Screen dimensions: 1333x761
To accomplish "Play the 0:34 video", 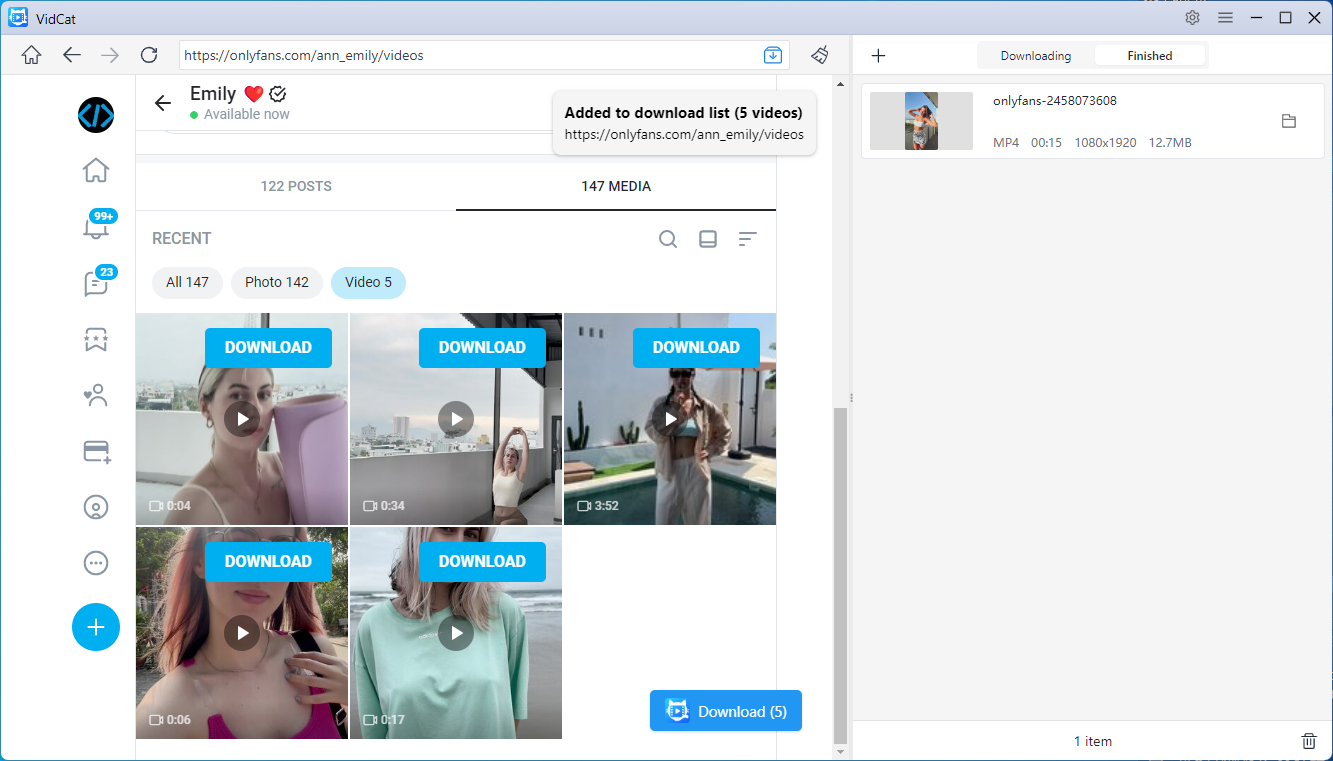I will pyautogui.click(x=456, y=419).
